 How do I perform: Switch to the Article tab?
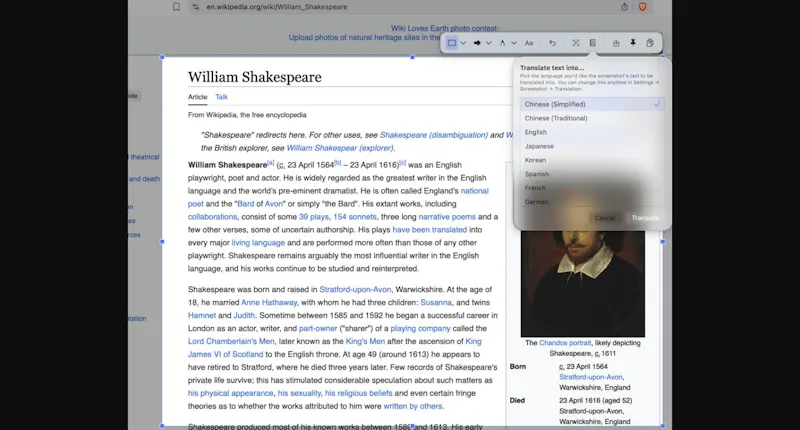(x=197, y=97)
